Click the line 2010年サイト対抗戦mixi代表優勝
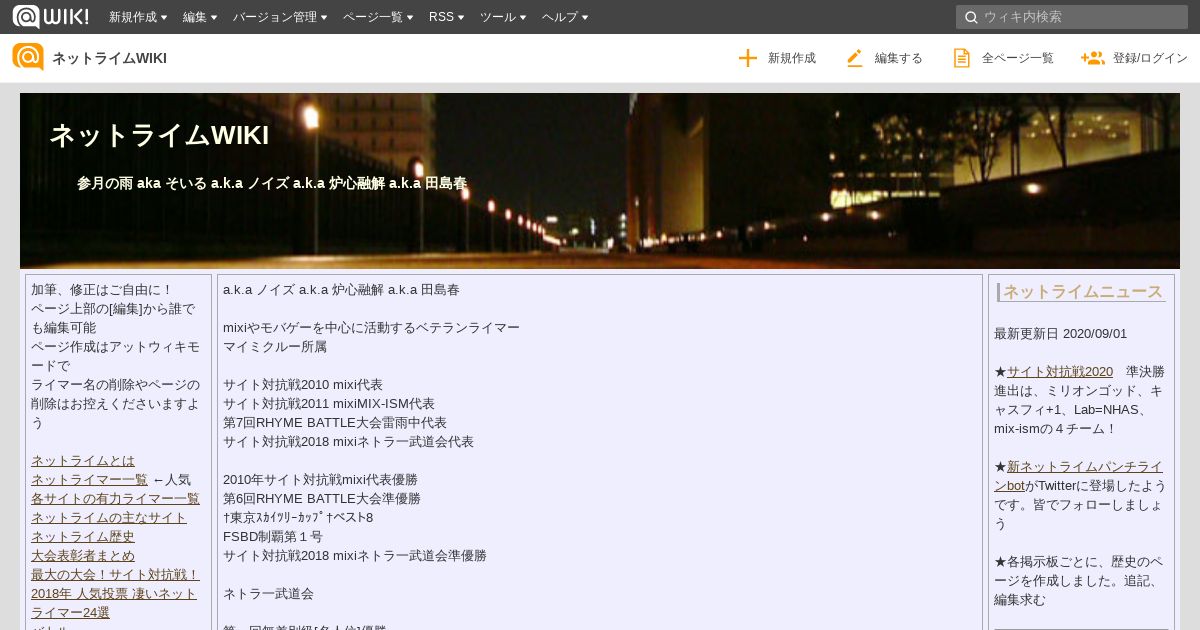This screenshot has height=630, width=1200. 320,480
